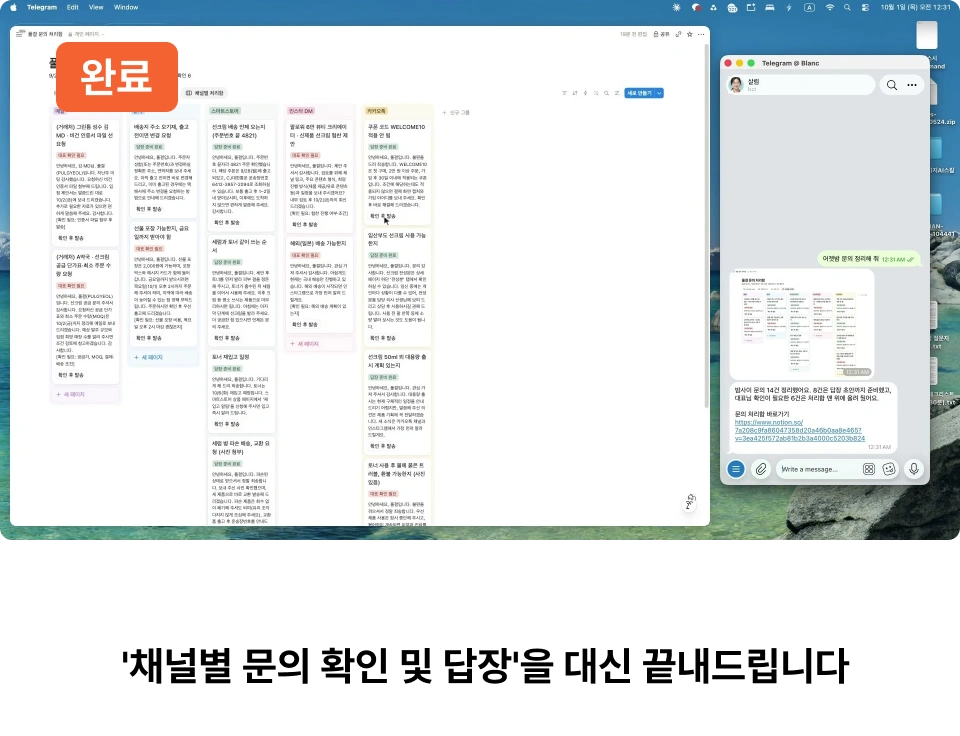Screen dimensions: 960x736
Task: Click the 개인 페이지 breadcrumb dropdown
Action: 86,34
